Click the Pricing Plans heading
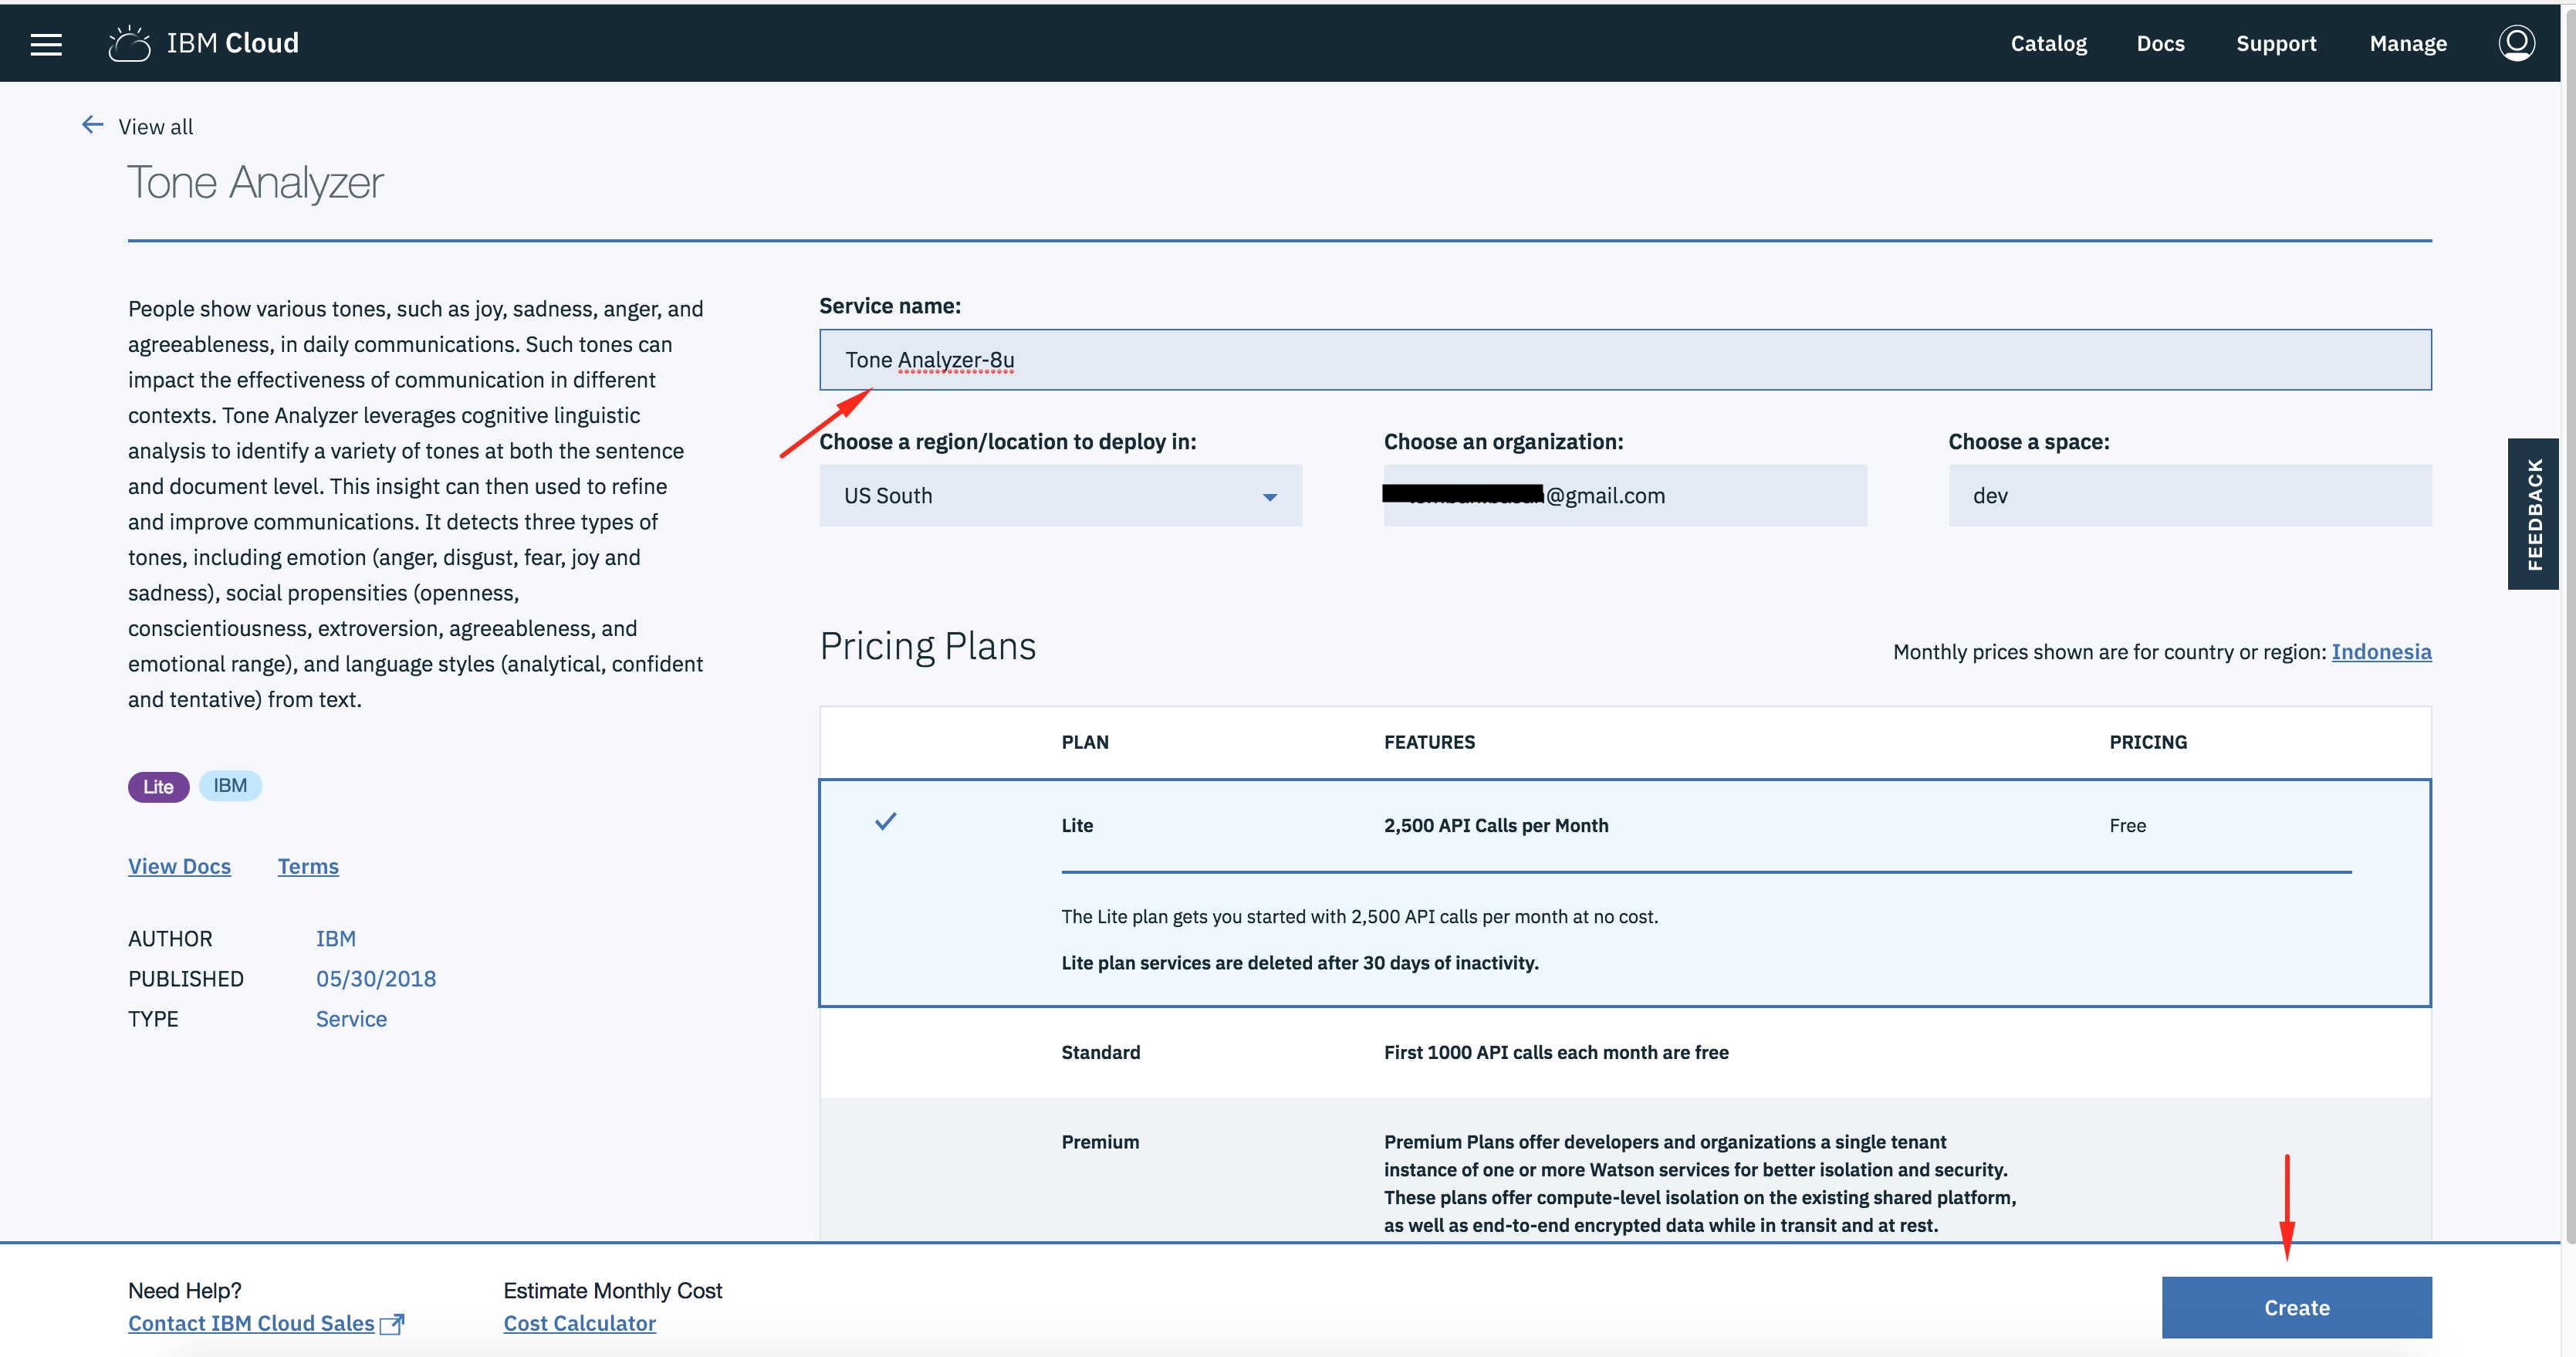The image size is (2576, 1357). 927,647
